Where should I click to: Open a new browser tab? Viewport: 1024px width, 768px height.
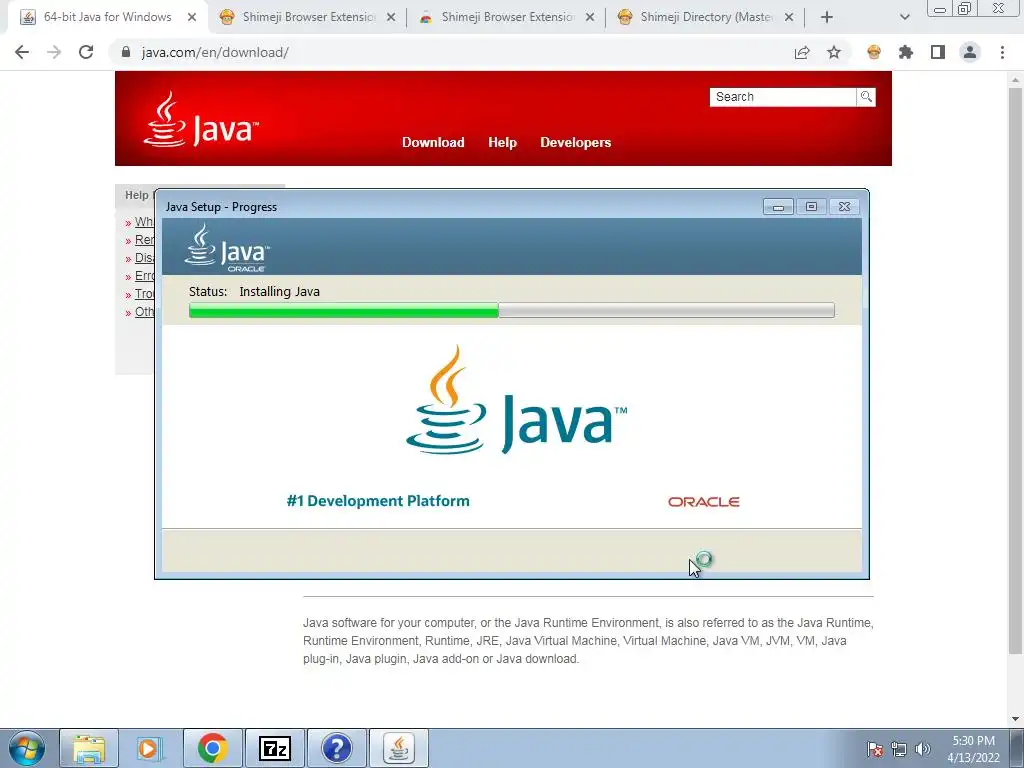827,18
